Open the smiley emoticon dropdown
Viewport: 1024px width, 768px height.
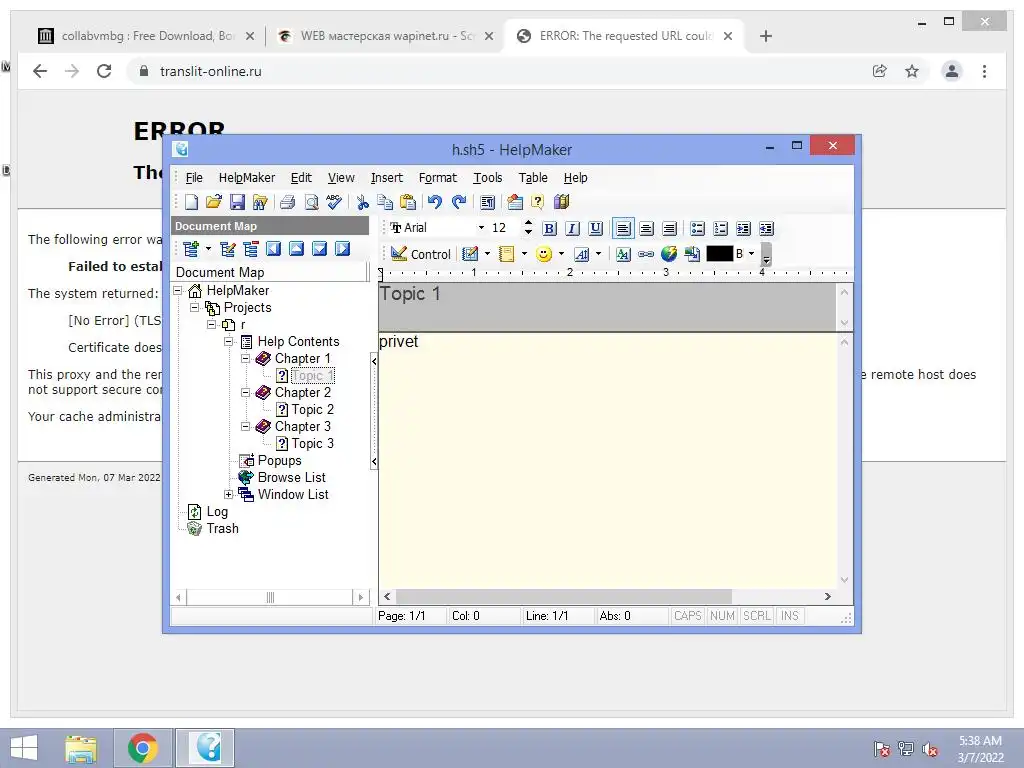(x=562, y=254)
